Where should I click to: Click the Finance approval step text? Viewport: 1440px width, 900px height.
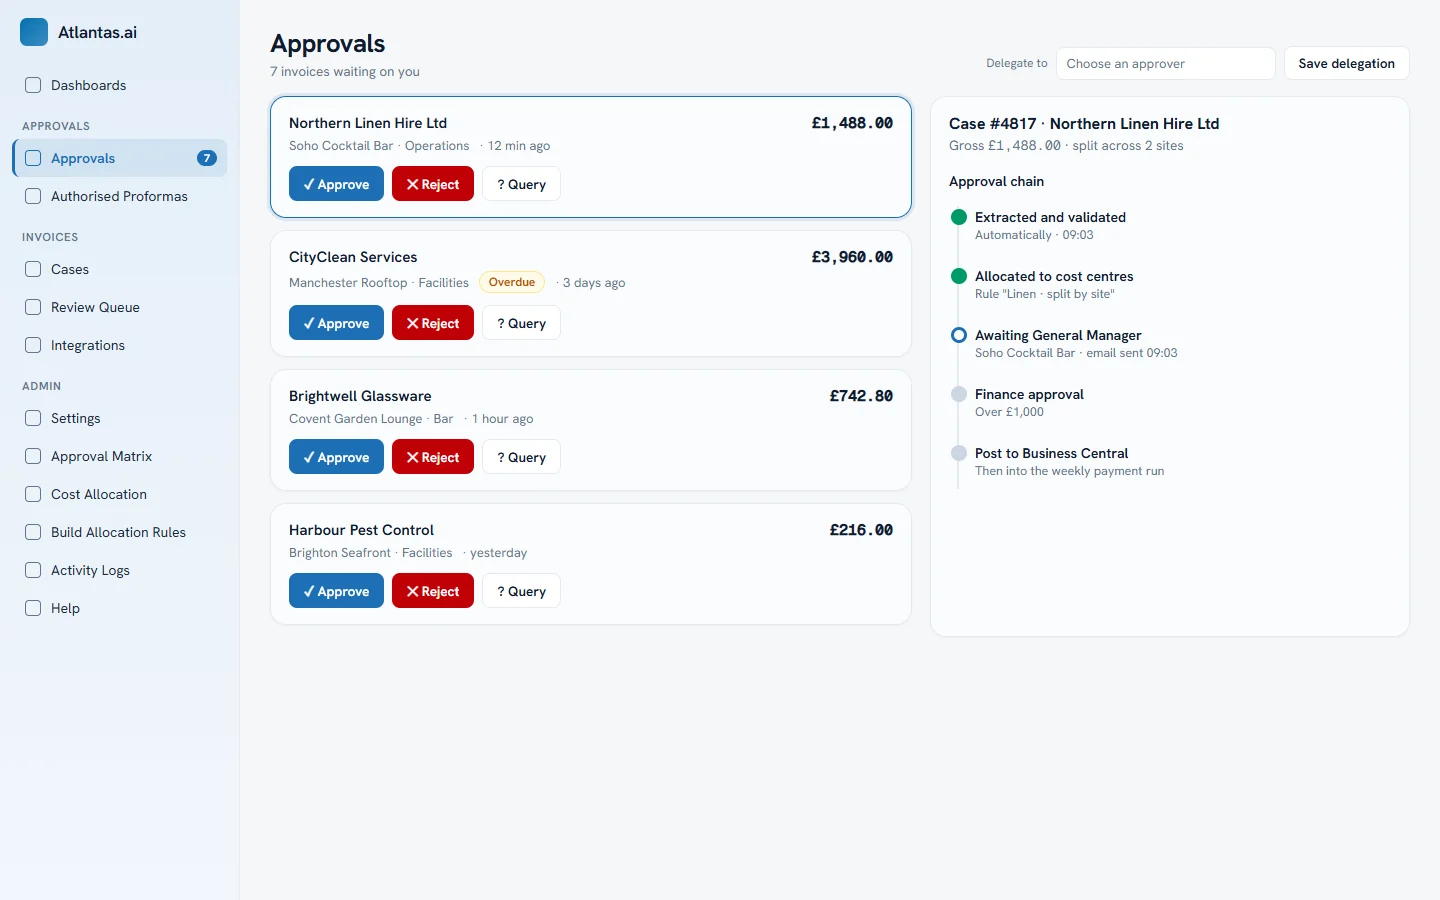[x=1029, y=394]
